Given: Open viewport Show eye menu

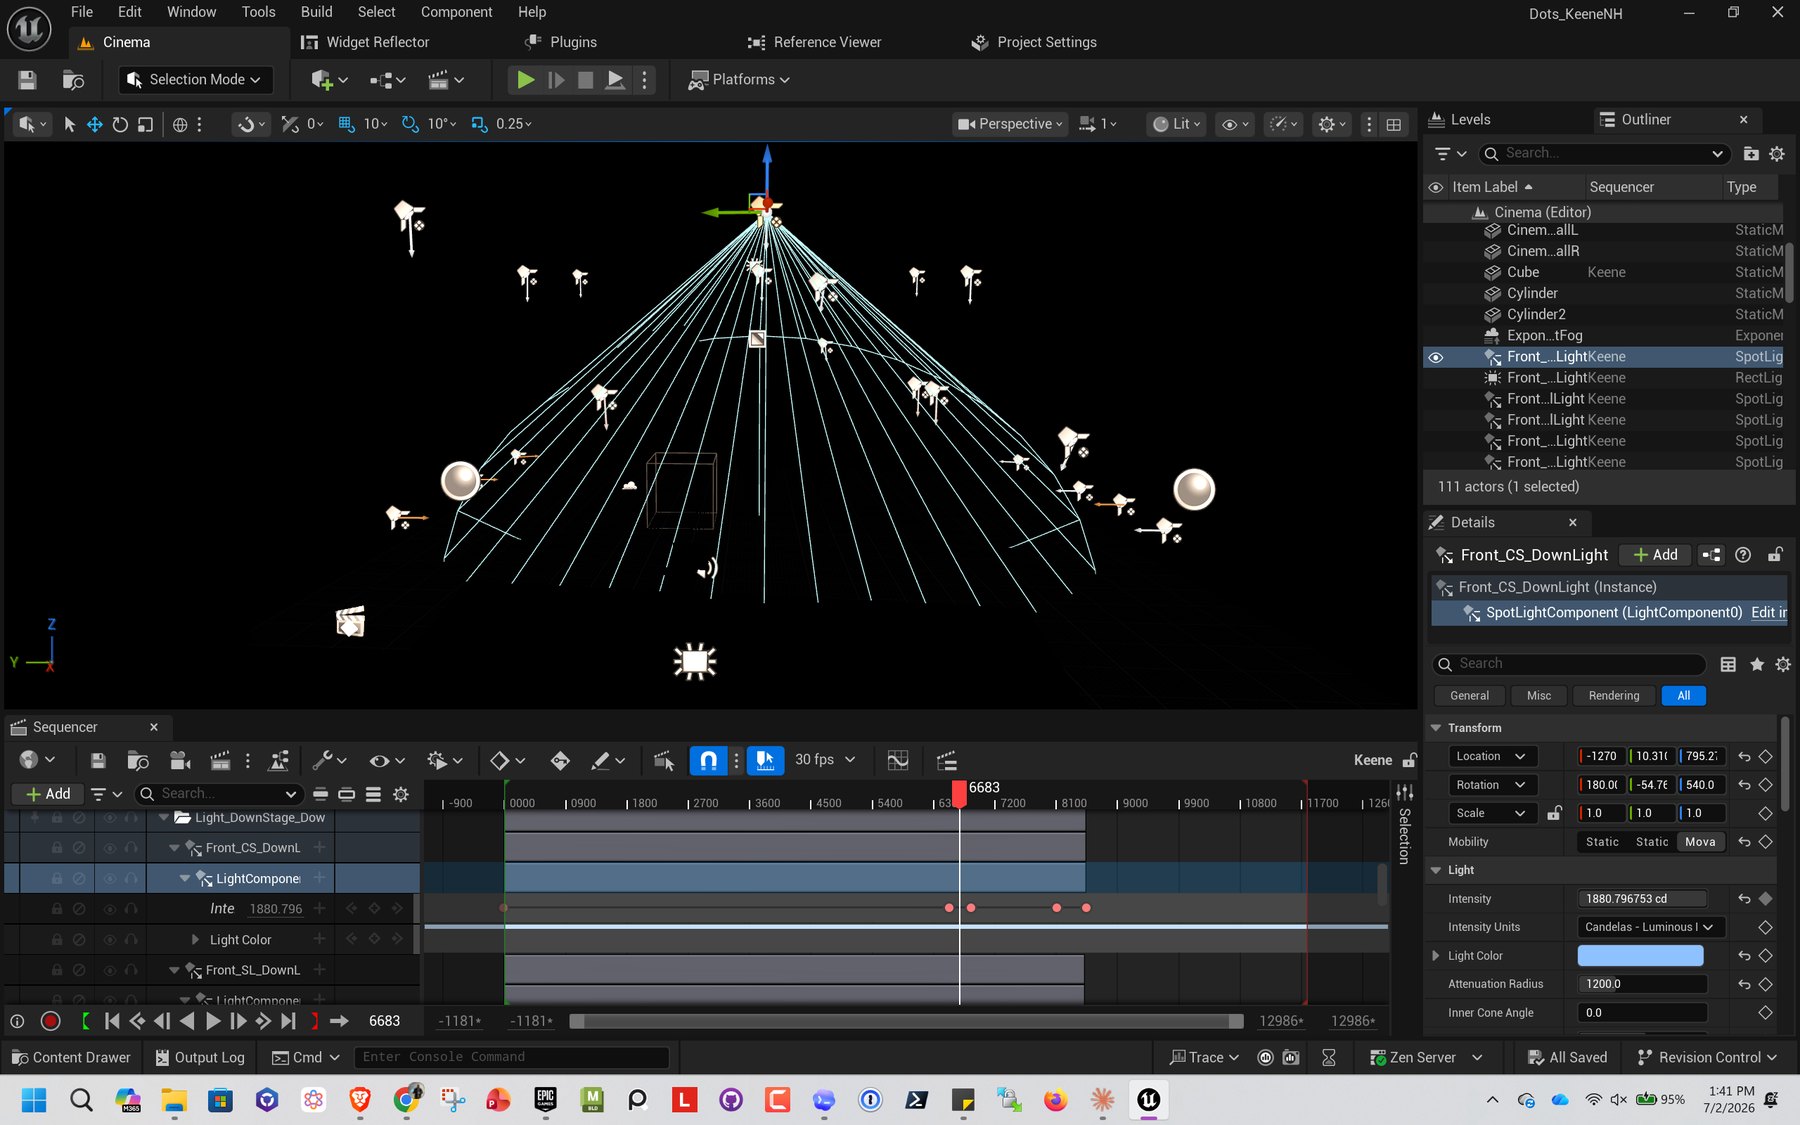Looking at the screenshot, I should click(1235, 124).
